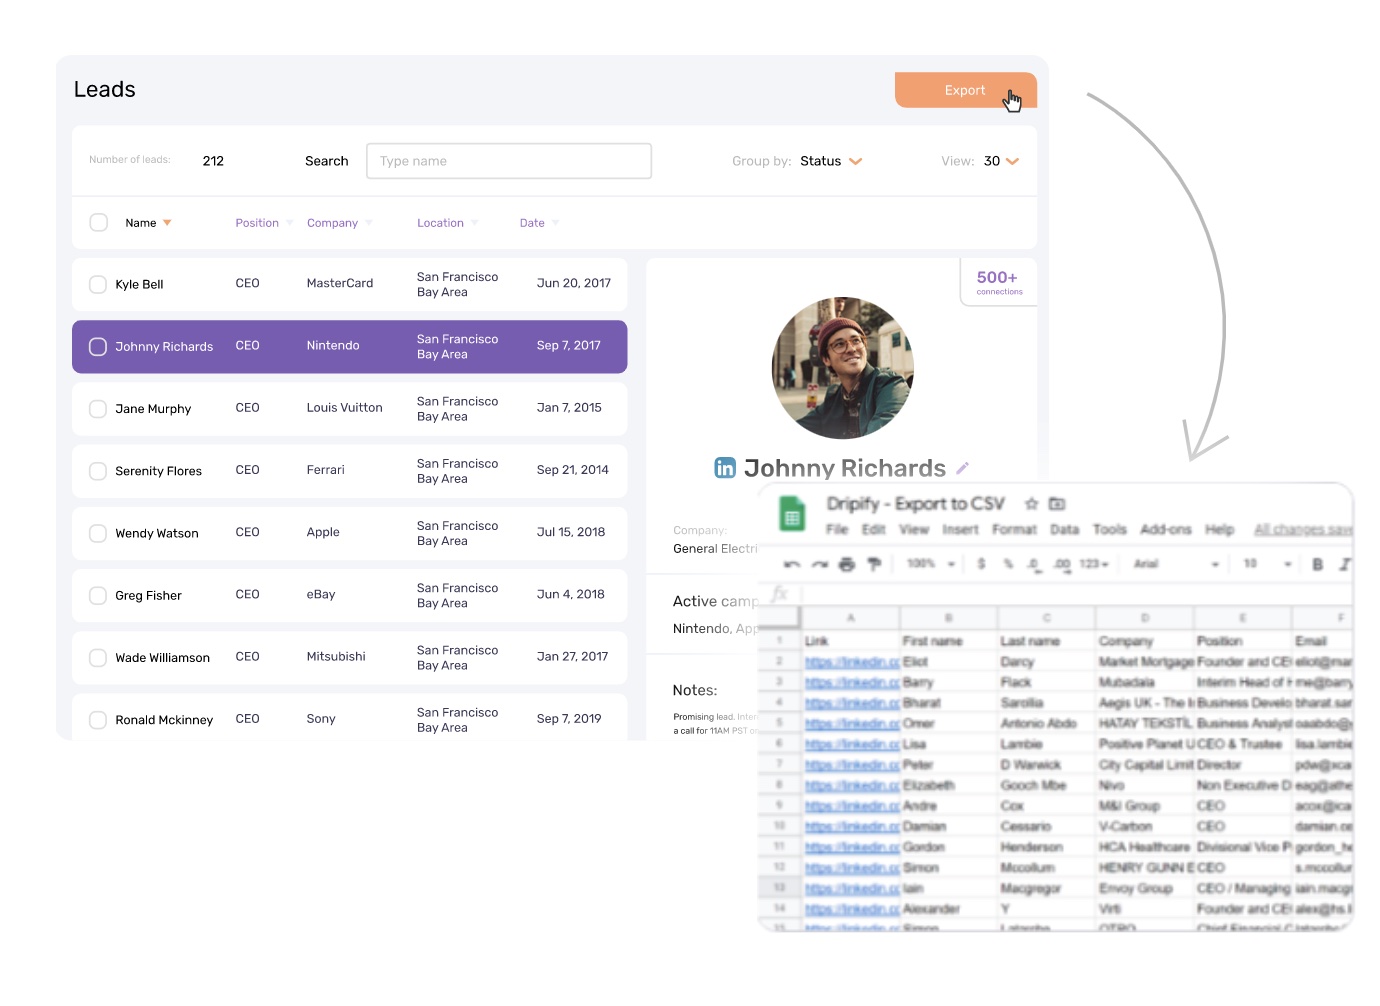Check the box for Ronald Mckinney
Image resolution: width=1380 pixels, height=1006 pixels.
click(x=98, y=719)
